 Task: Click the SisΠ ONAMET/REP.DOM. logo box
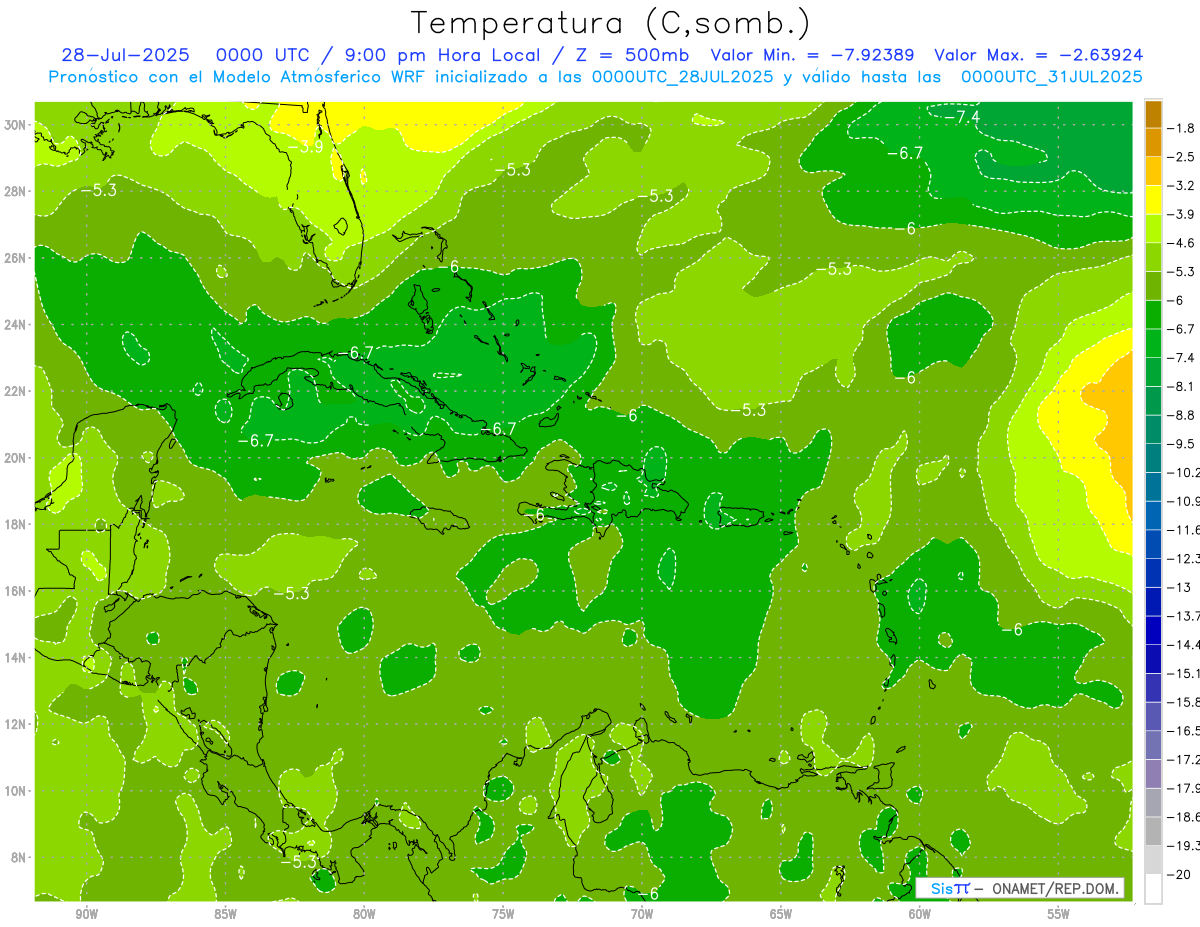[1019, 888]
